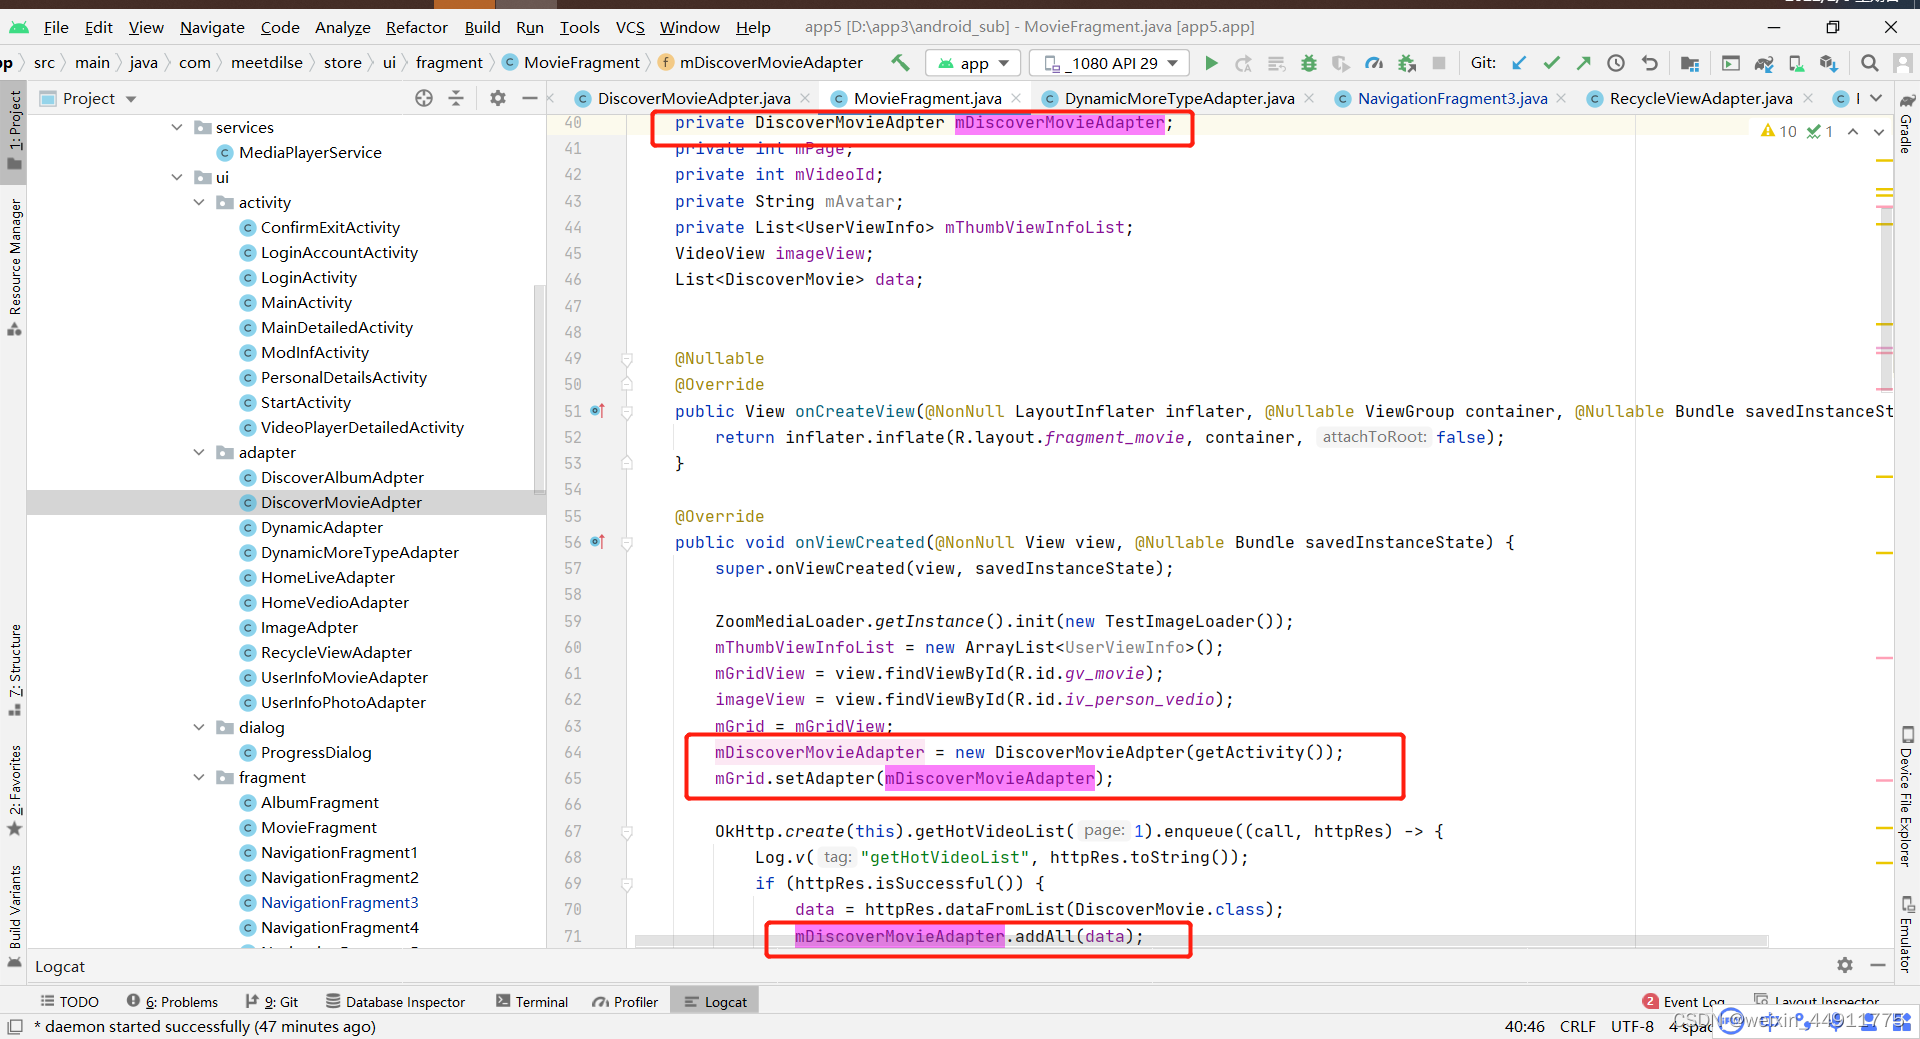Open Project Structure icon in toolbar
1920x1039 pixels.
pyautogui.click(x=1690, y=63)
